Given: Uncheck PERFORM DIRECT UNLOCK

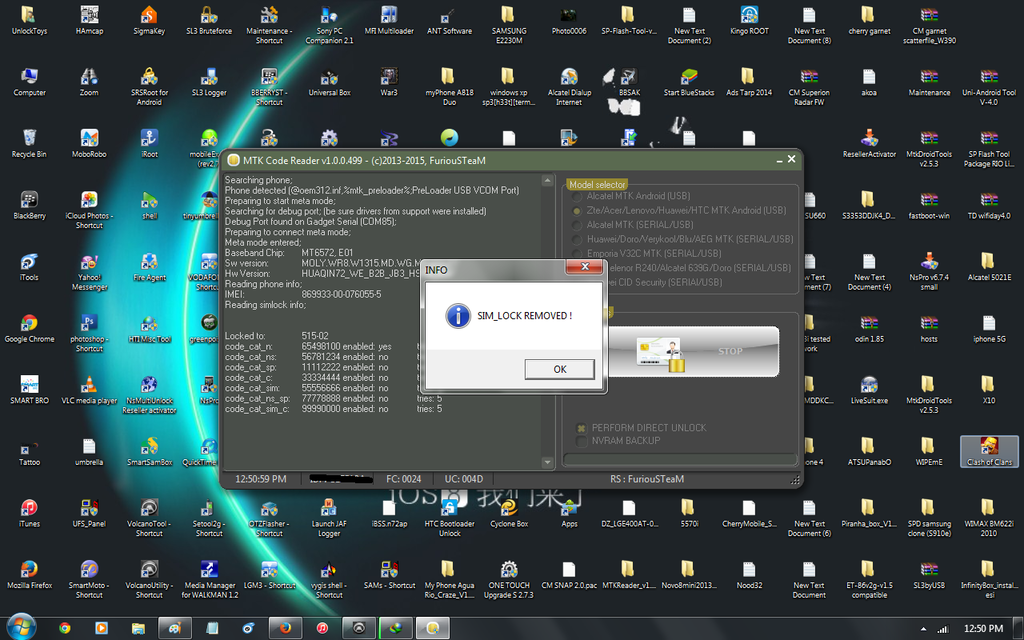Looking at the screenshot, I should coord(580,427).
